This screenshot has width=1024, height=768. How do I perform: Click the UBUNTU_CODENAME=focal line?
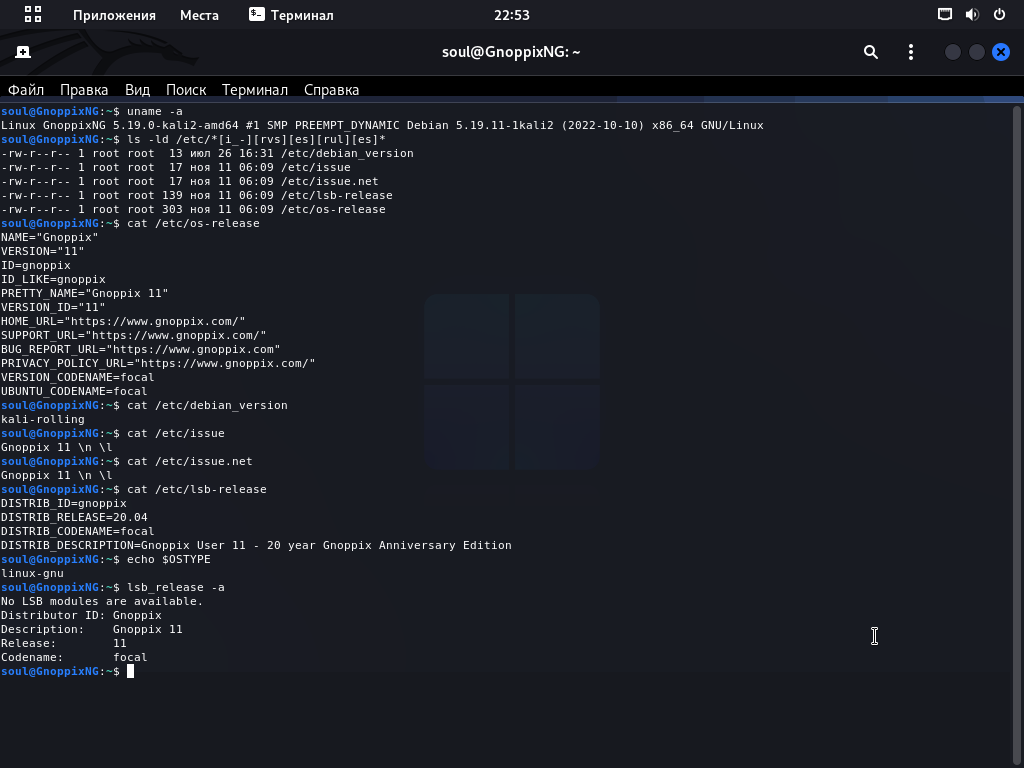(74, 391)
